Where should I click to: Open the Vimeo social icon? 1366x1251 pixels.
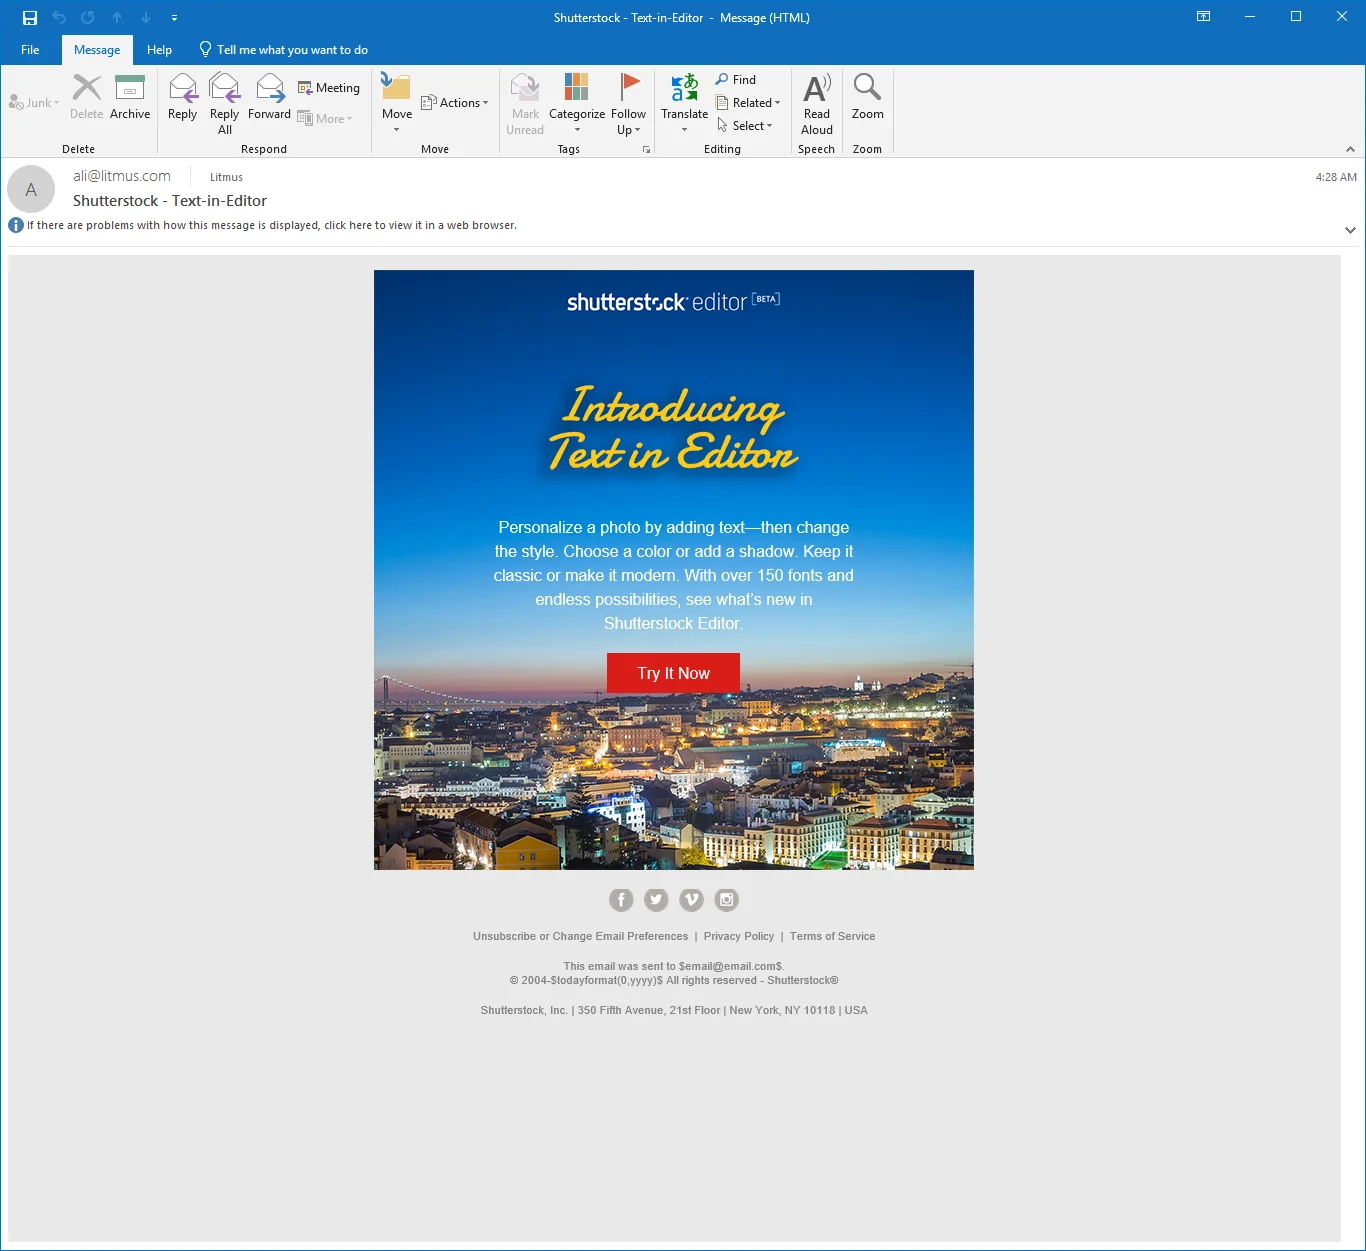pyautogui.click(x=691, y=900)
